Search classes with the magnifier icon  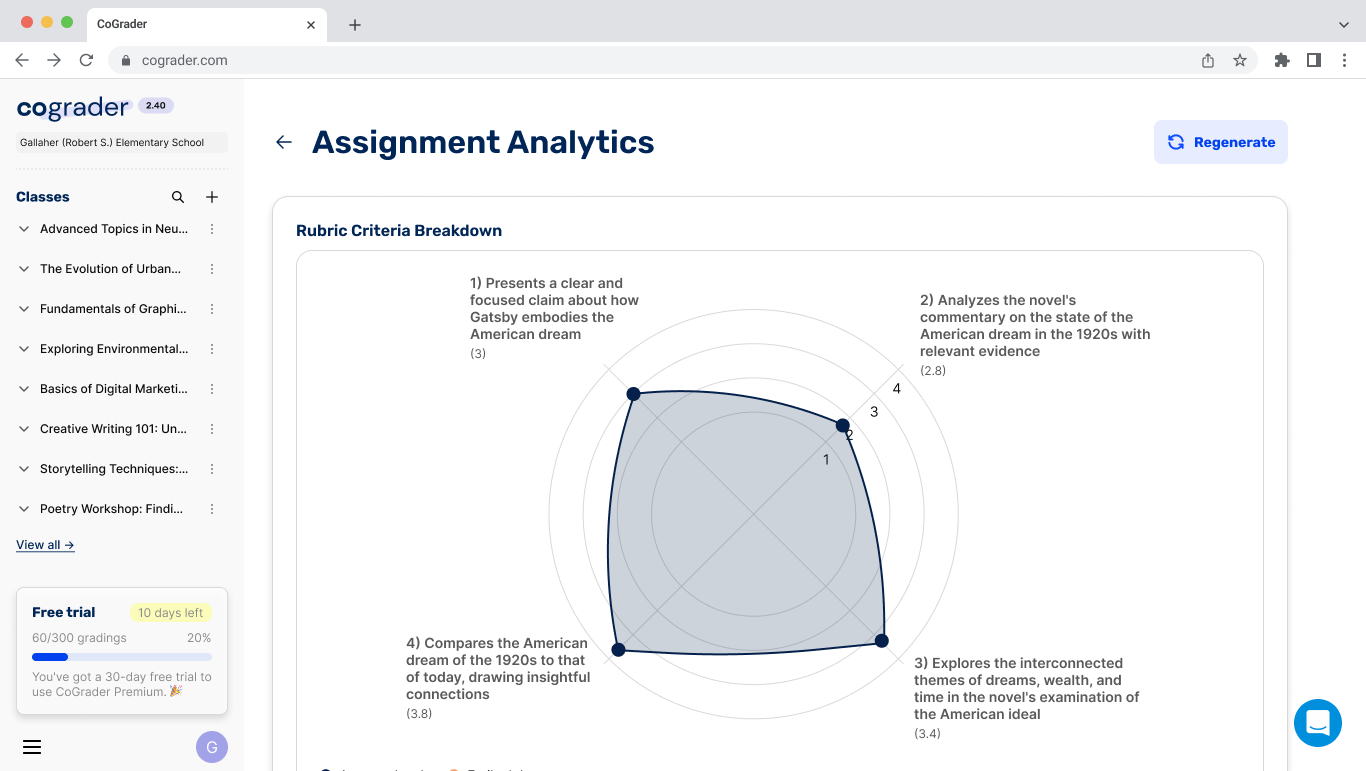coord(178,197)
